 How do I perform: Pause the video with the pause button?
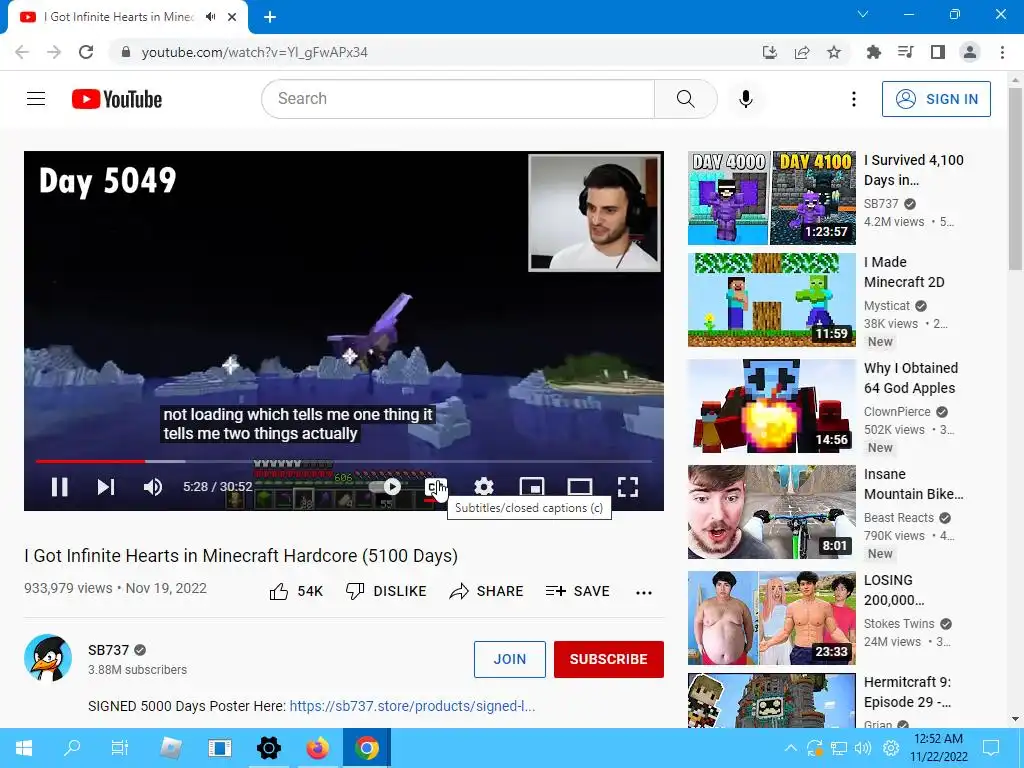pyautogui.click(x=59, y=487)
